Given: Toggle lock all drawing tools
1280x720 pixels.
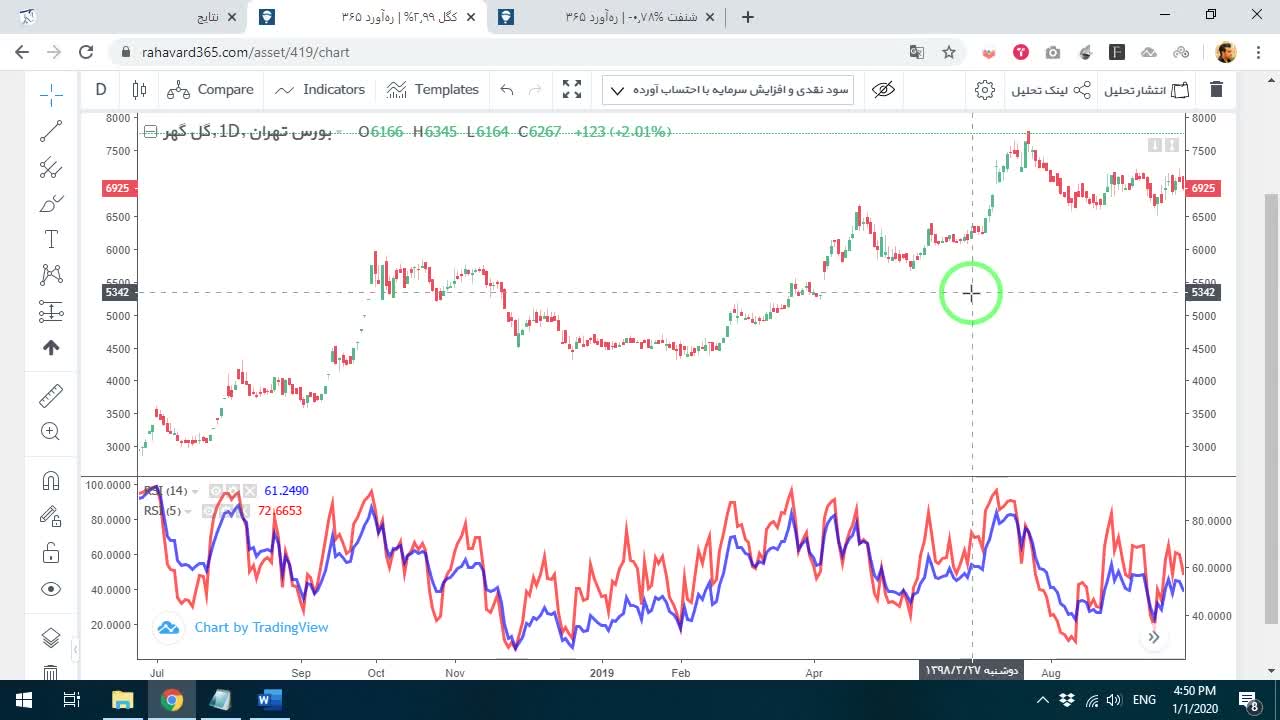Looking at the screenshot, I should [51, 553].
